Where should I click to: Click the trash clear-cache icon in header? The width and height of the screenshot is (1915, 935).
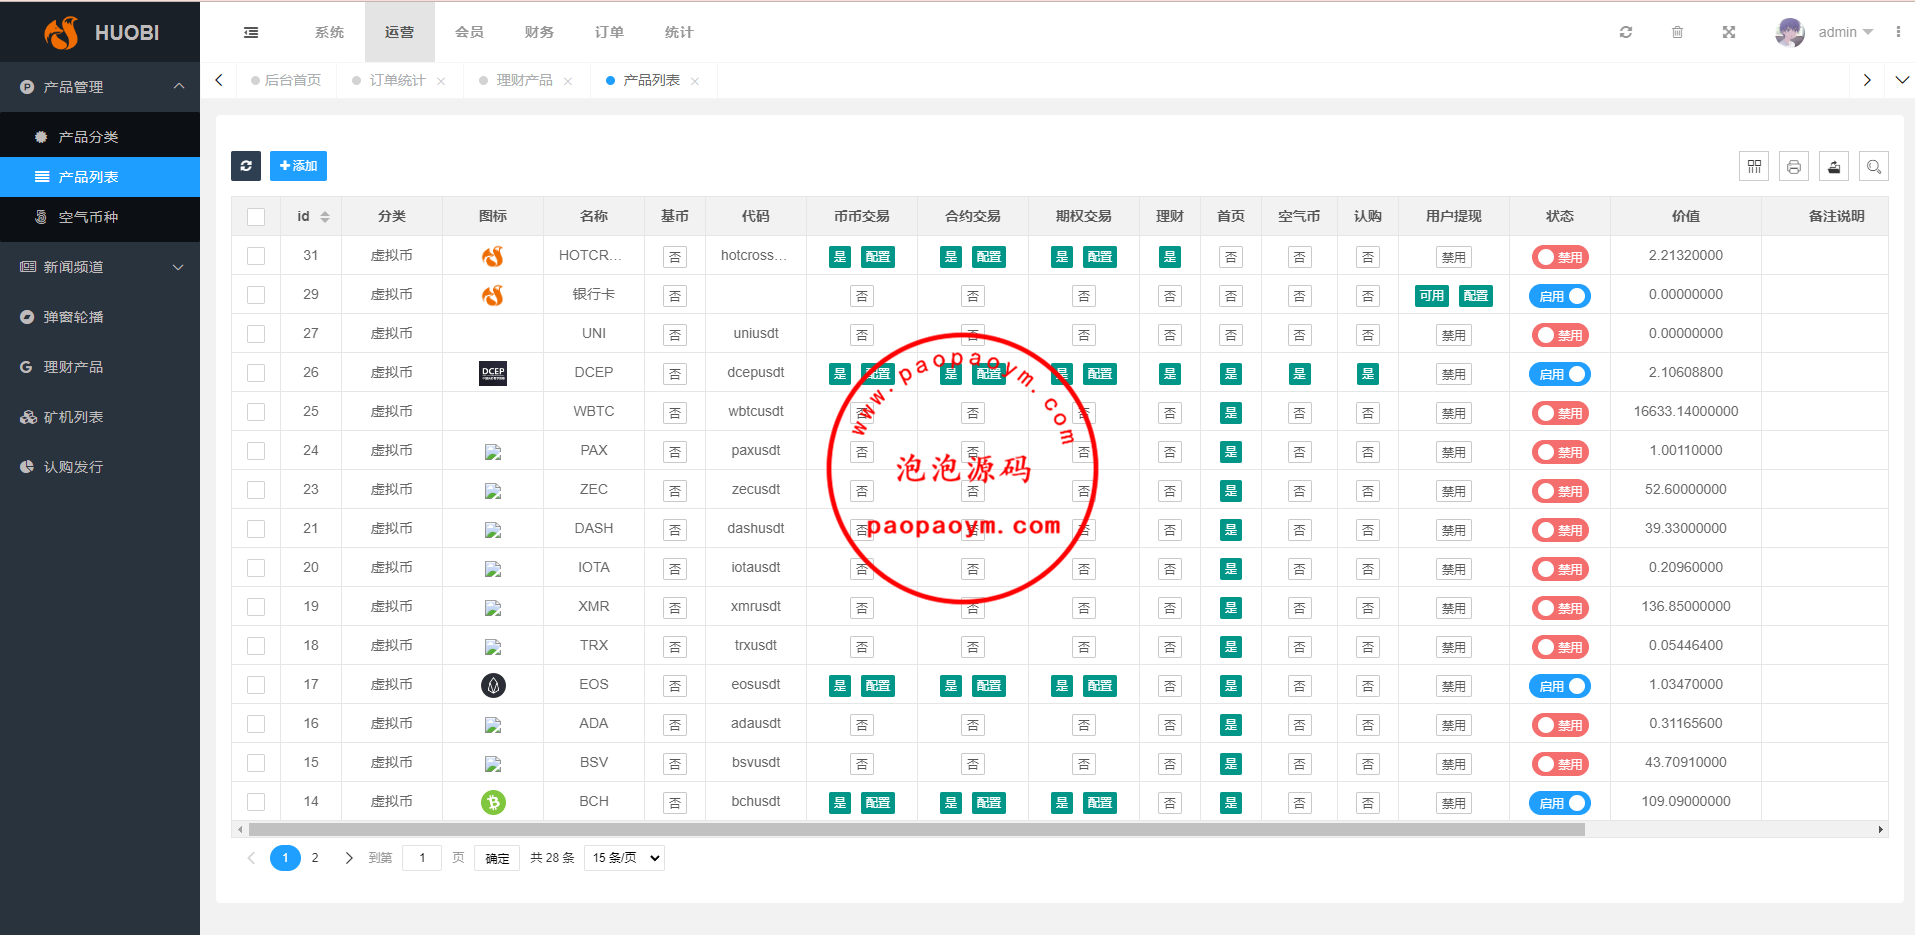(x=1677, y=32)
